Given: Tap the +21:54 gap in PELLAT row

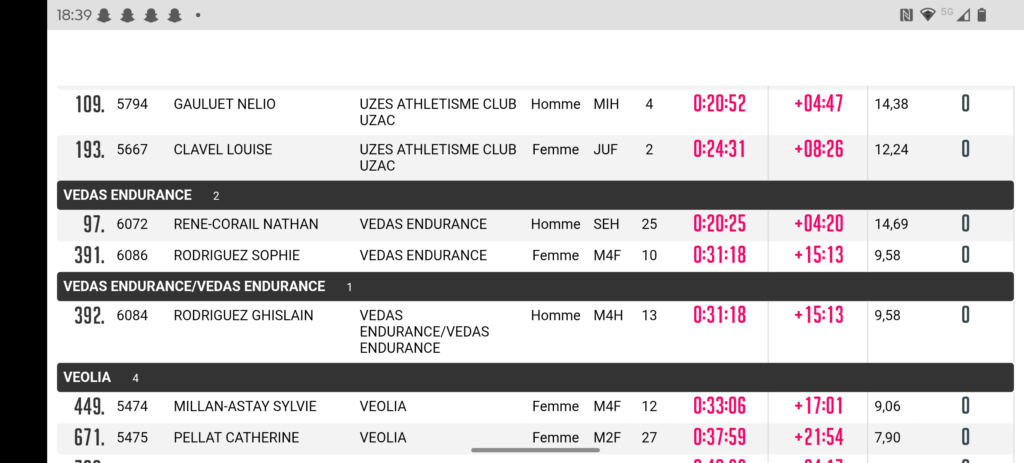Looking at the screenshot, I should point(818,437).
